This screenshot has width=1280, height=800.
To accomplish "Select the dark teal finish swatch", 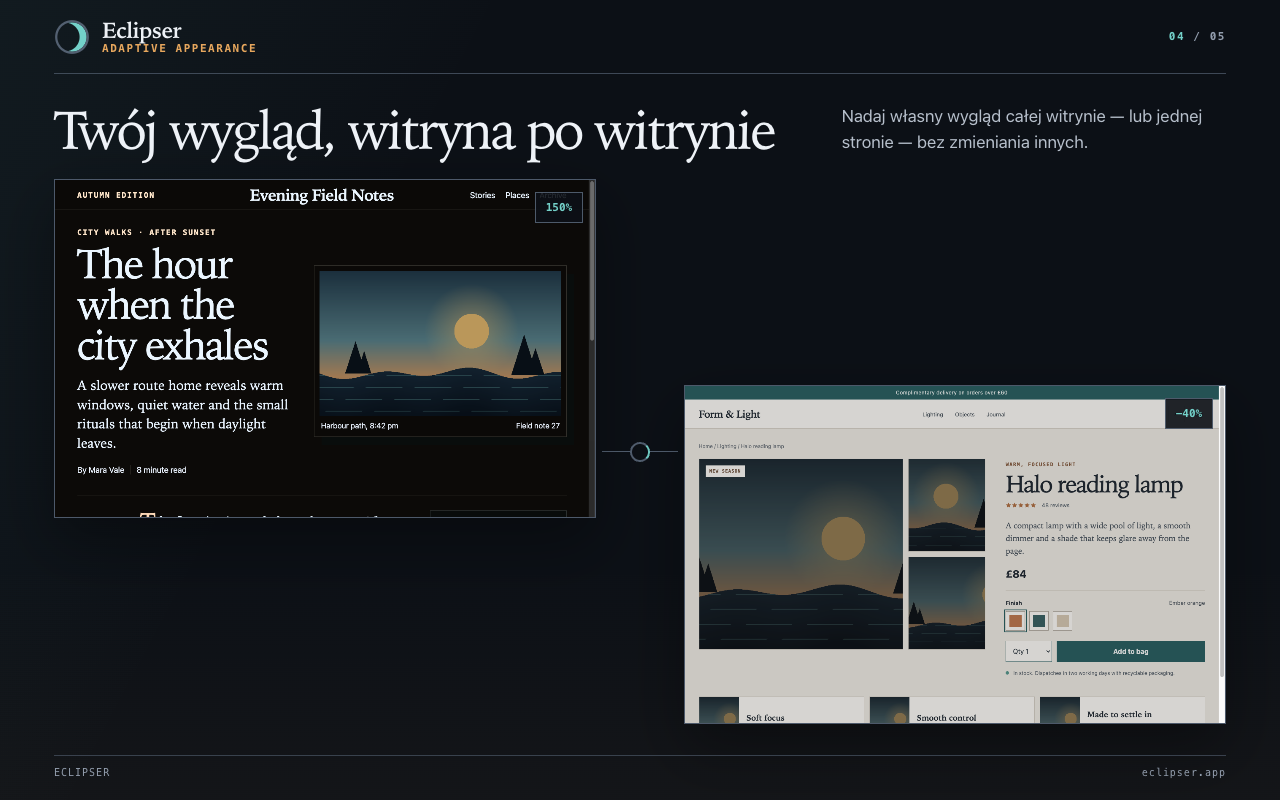I will click(1039, 621).
